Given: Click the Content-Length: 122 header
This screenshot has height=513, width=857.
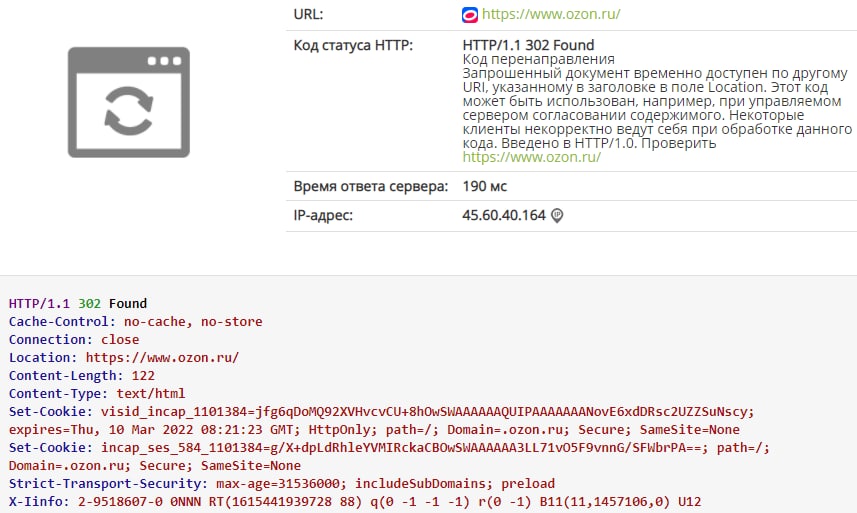Looking at the screenshot, I should click(82, 376).
